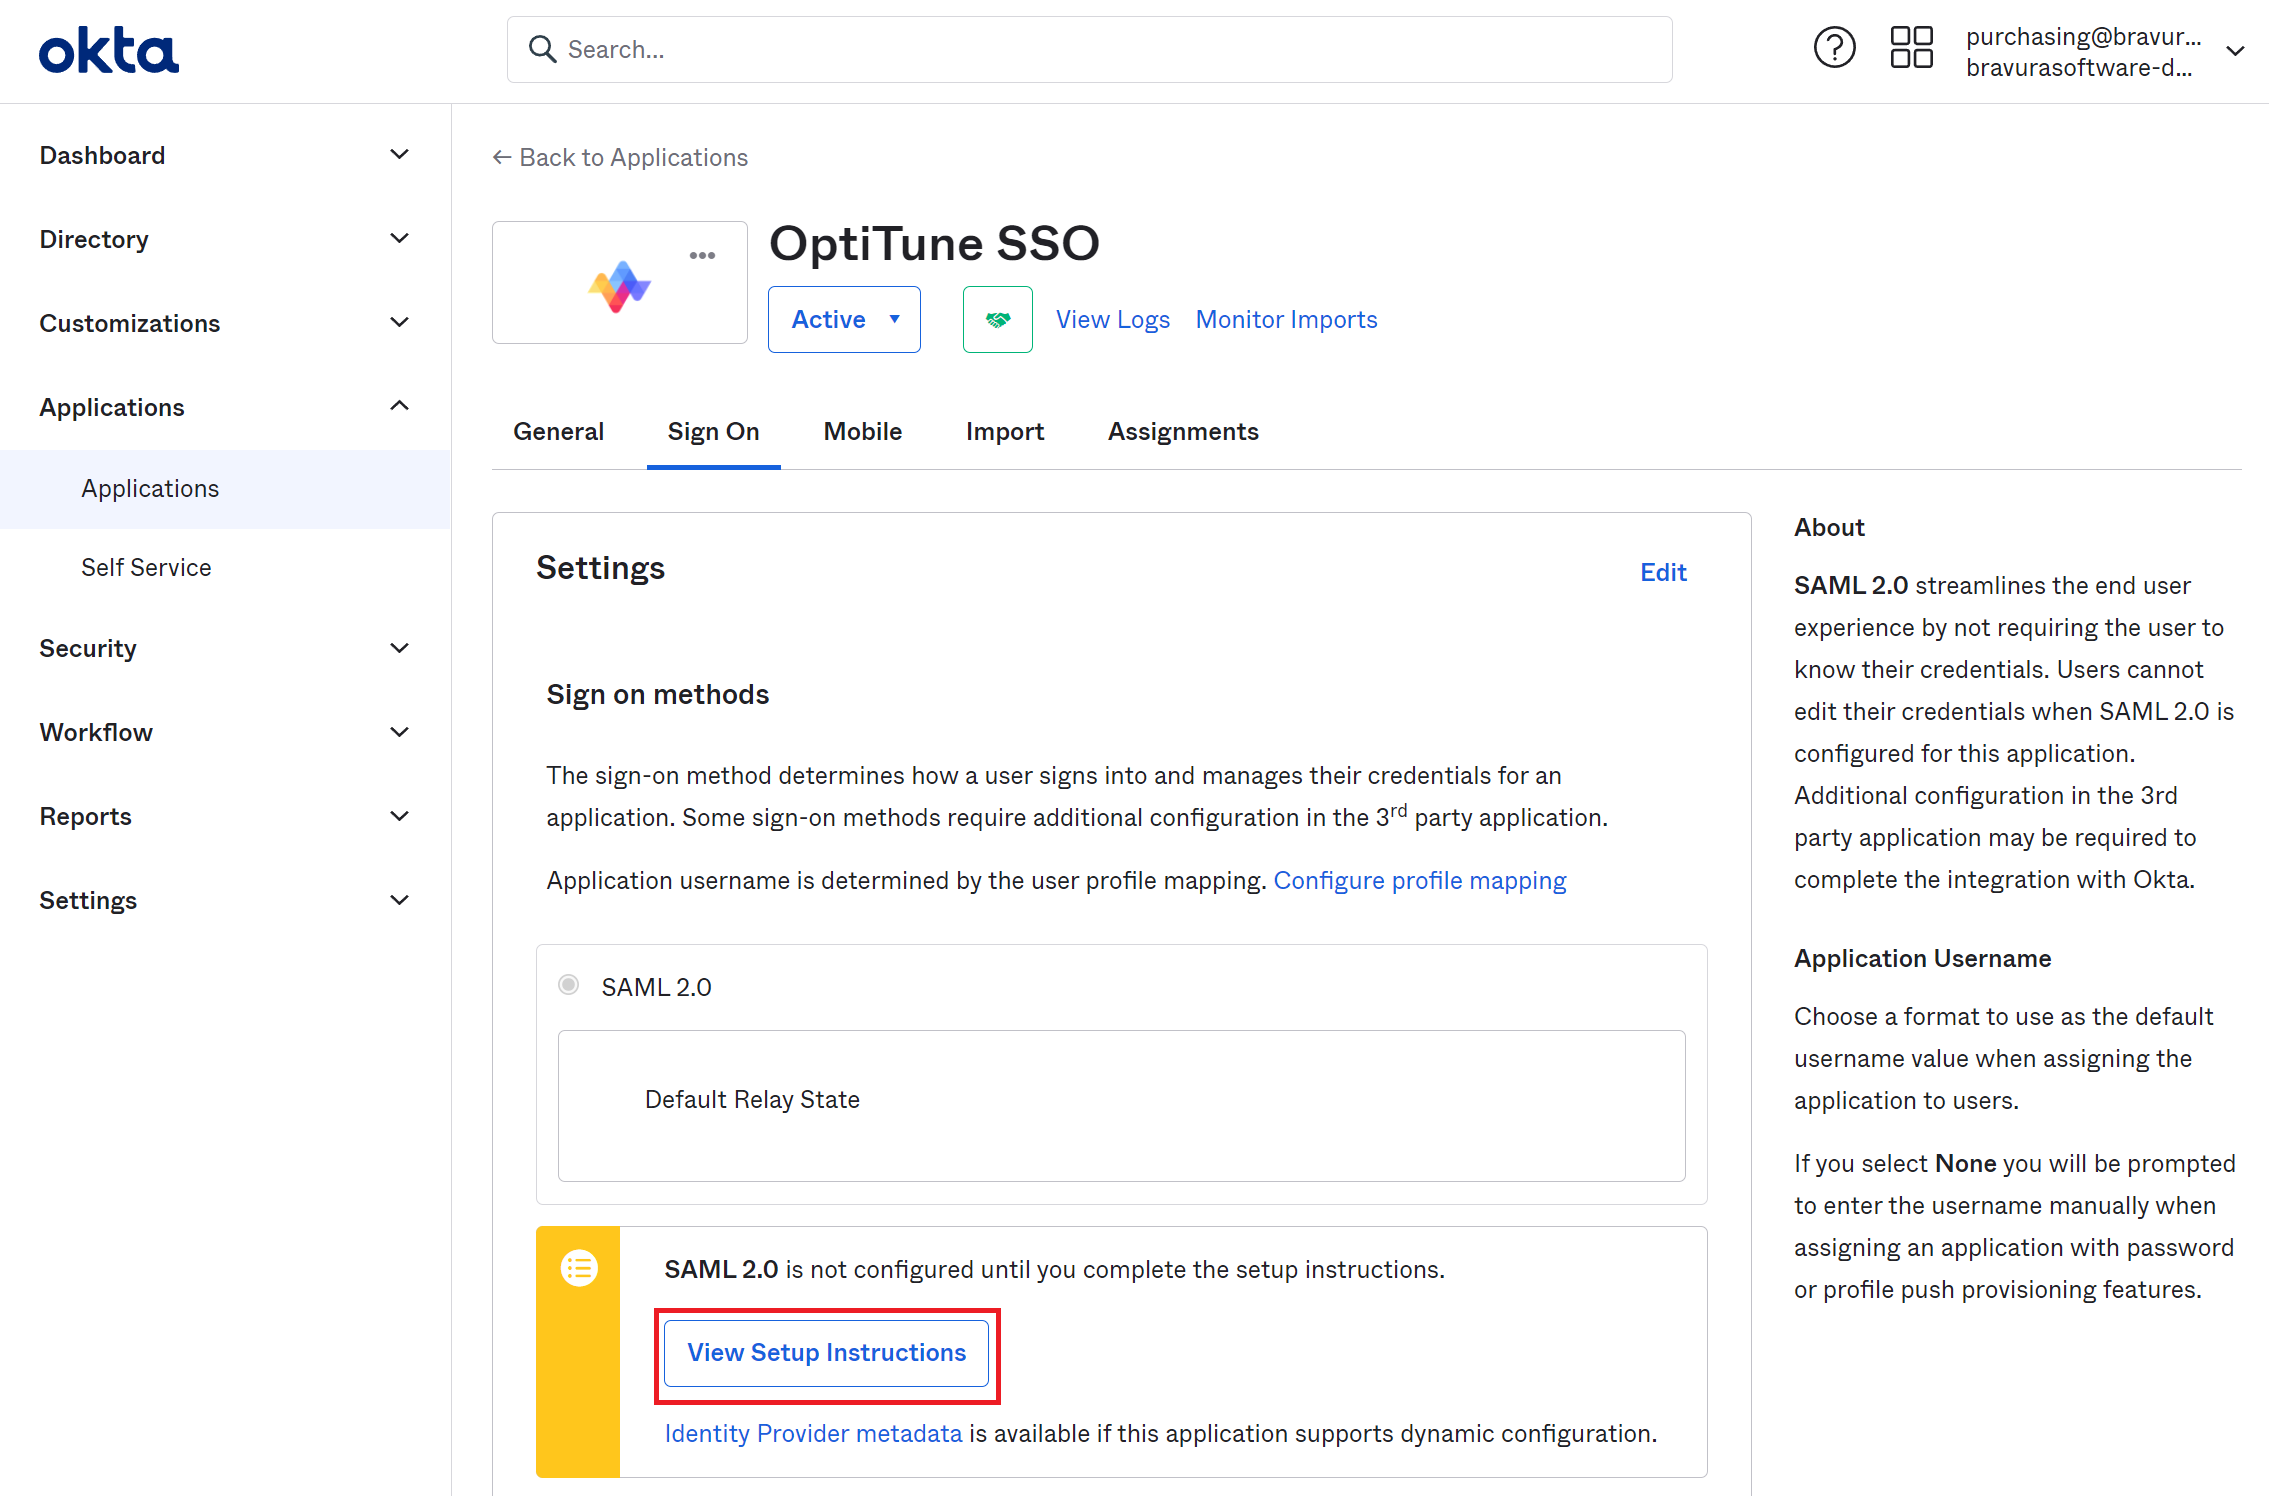Click the Sign on methods heading
Image resolution: width=2269 pixels, height=1496 pixels.
click(657, 694)
